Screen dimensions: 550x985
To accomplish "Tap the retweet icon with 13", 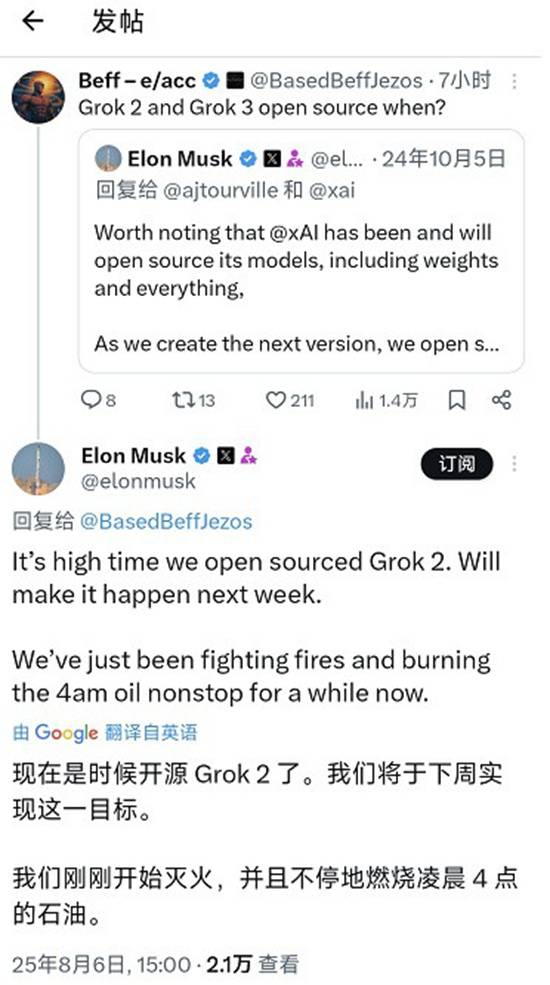I will point(193,400).
